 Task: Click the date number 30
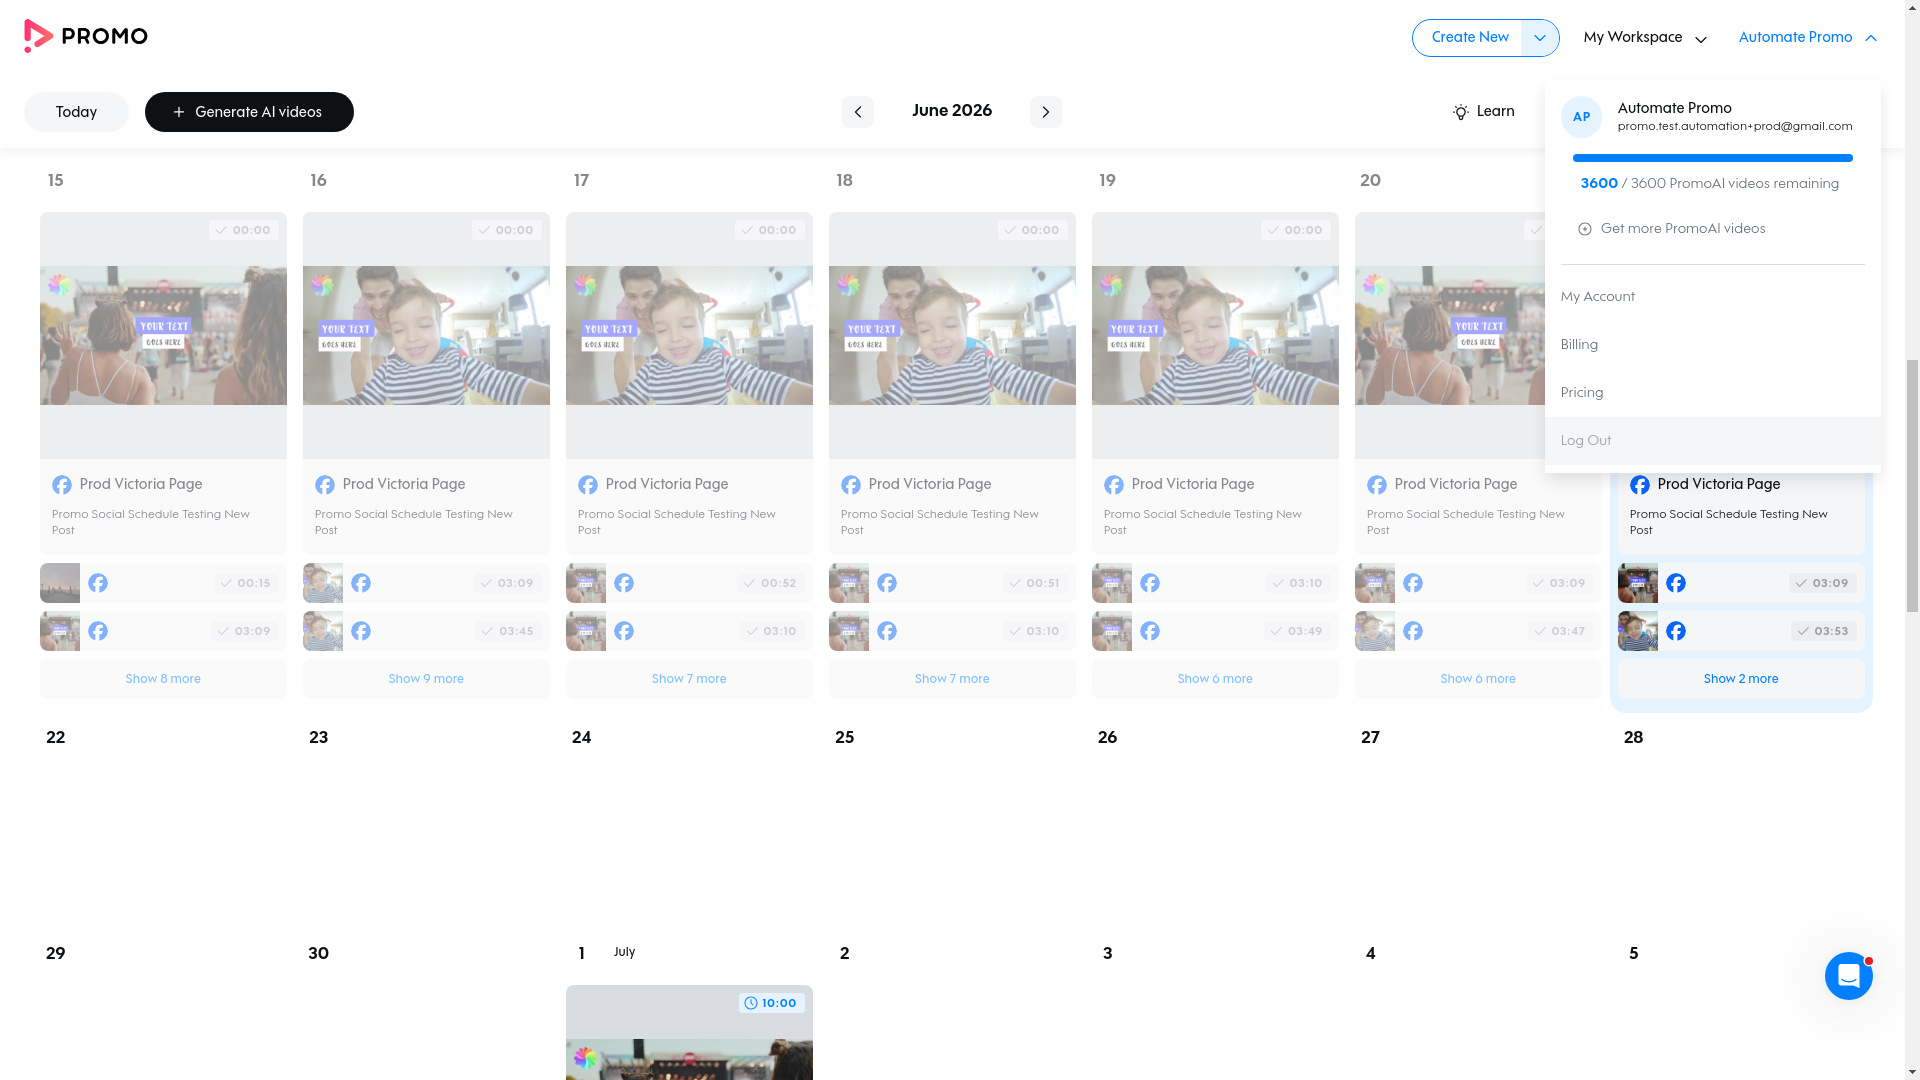318,954
